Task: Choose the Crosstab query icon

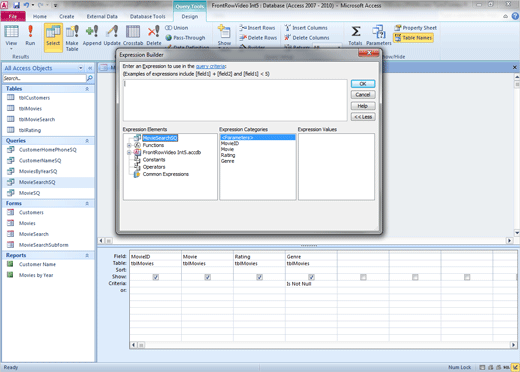Action: (x=133, y=35)
